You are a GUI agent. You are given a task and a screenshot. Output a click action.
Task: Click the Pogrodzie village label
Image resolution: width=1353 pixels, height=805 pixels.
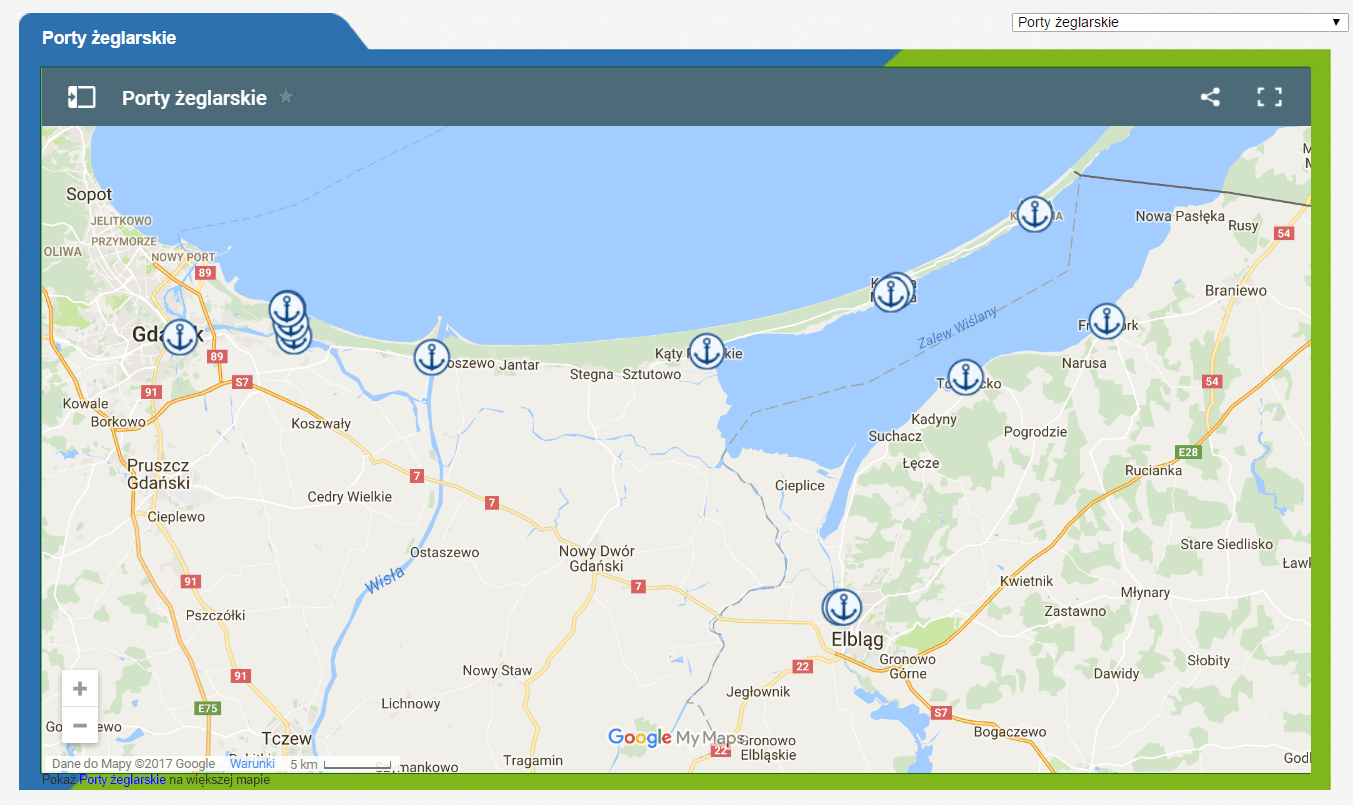coord(1035,432)
